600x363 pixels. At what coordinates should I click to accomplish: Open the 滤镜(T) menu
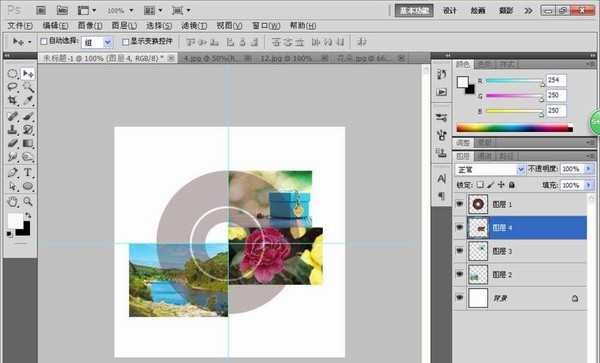click(194, 26)
